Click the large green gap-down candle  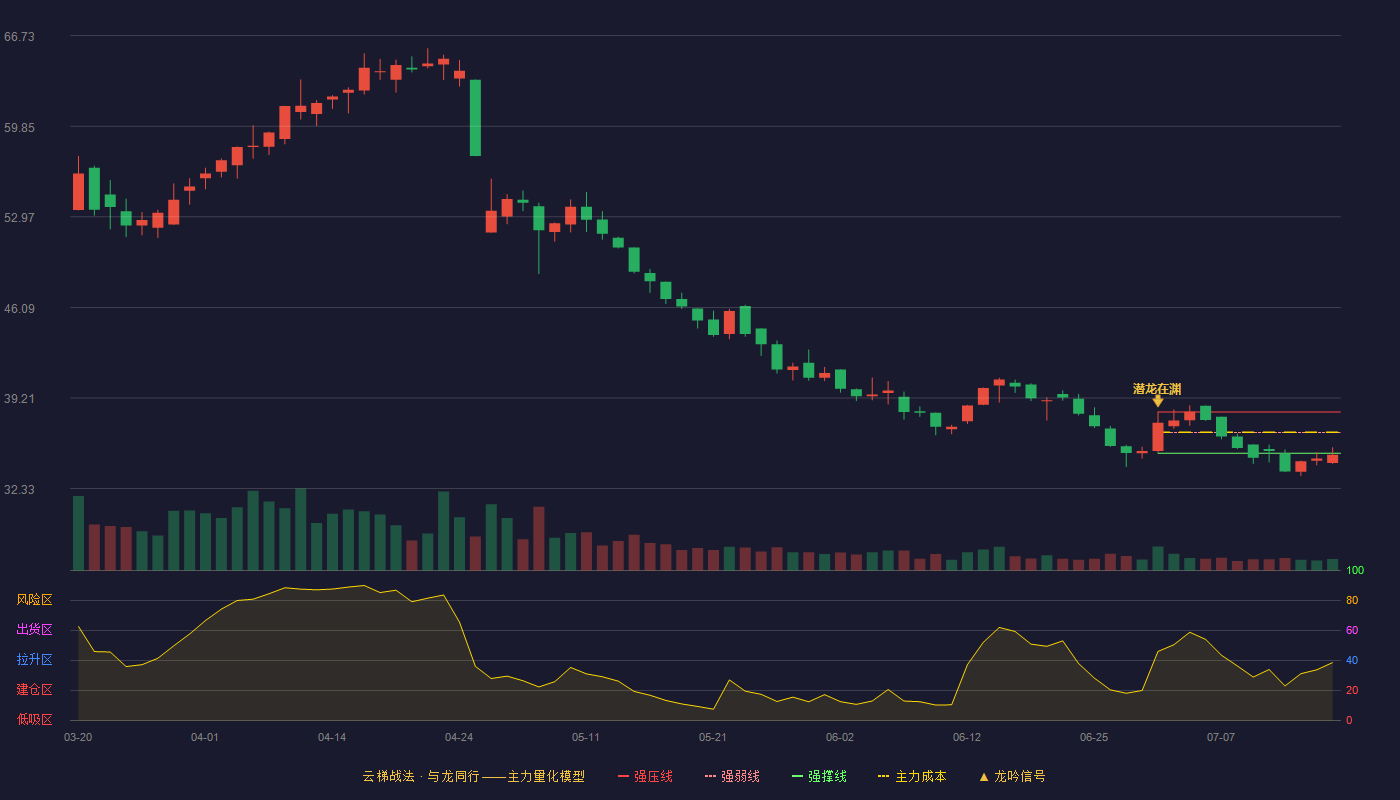(475, 118)
